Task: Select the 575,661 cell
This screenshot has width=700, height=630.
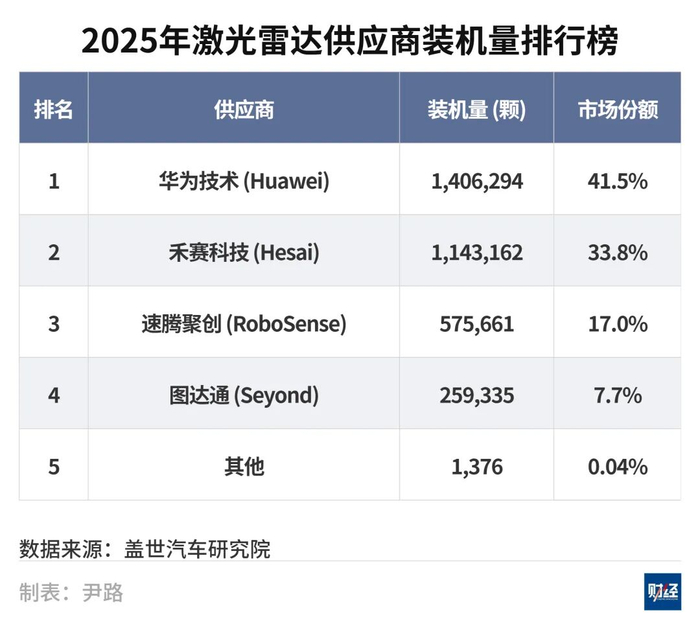Action: [477, 324]
